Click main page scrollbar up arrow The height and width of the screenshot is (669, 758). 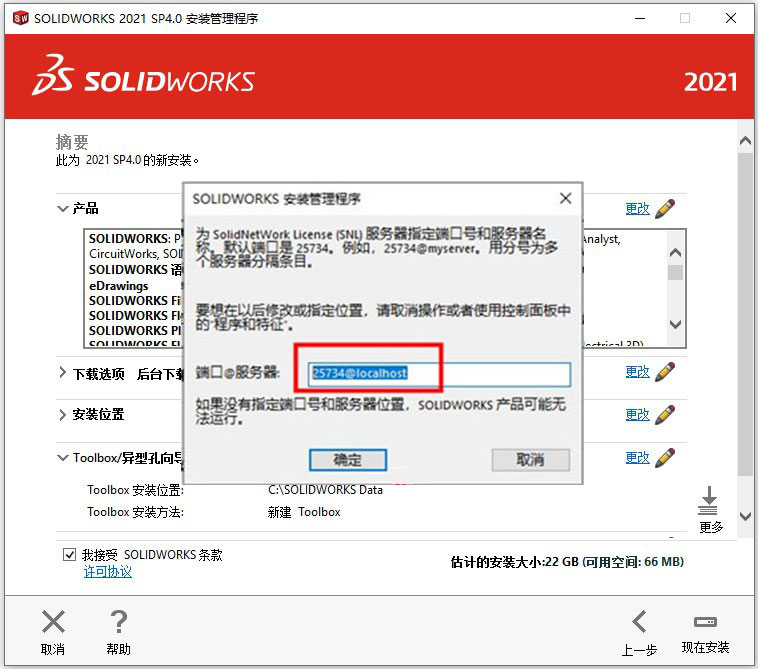(x=745, y=141)
